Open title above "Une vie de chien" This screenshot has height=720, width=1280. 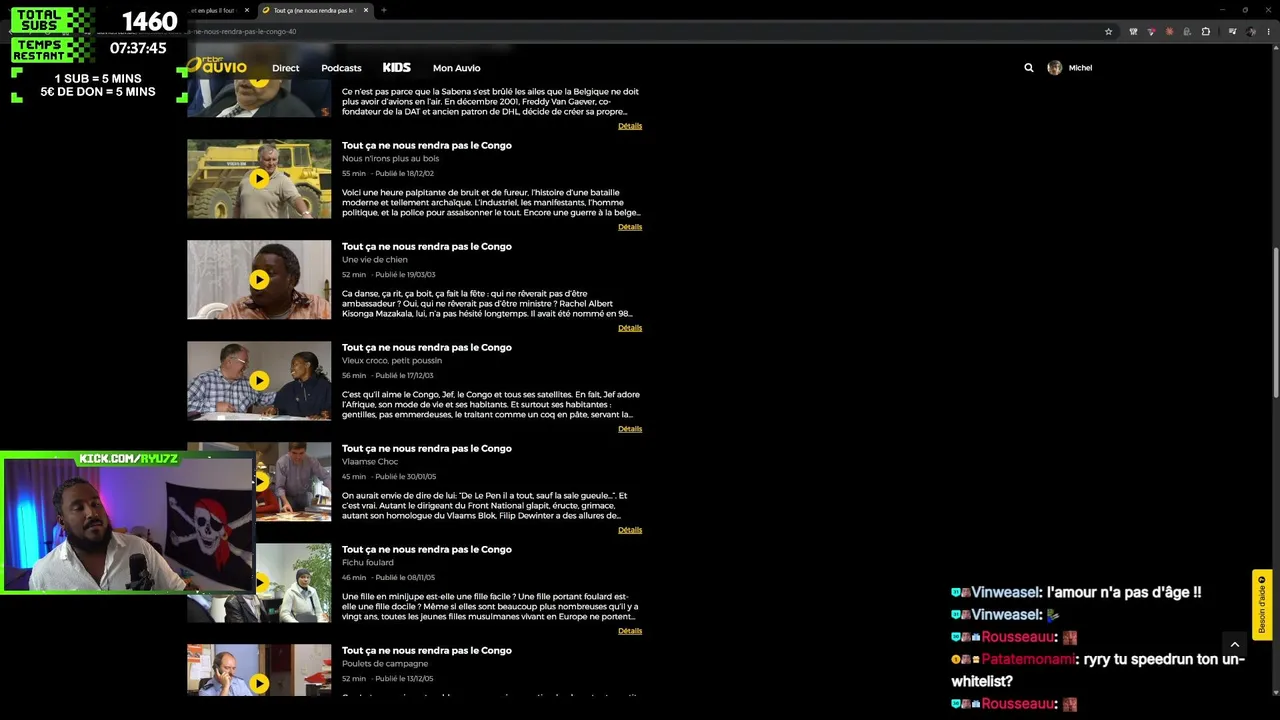click(x=427, y=247)
